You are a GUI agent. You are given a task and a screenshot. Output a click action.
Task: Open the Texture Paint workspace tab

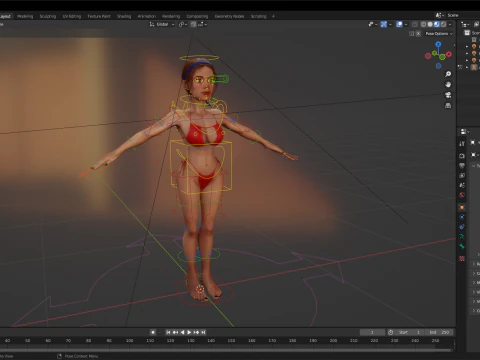tap(99, 16)
